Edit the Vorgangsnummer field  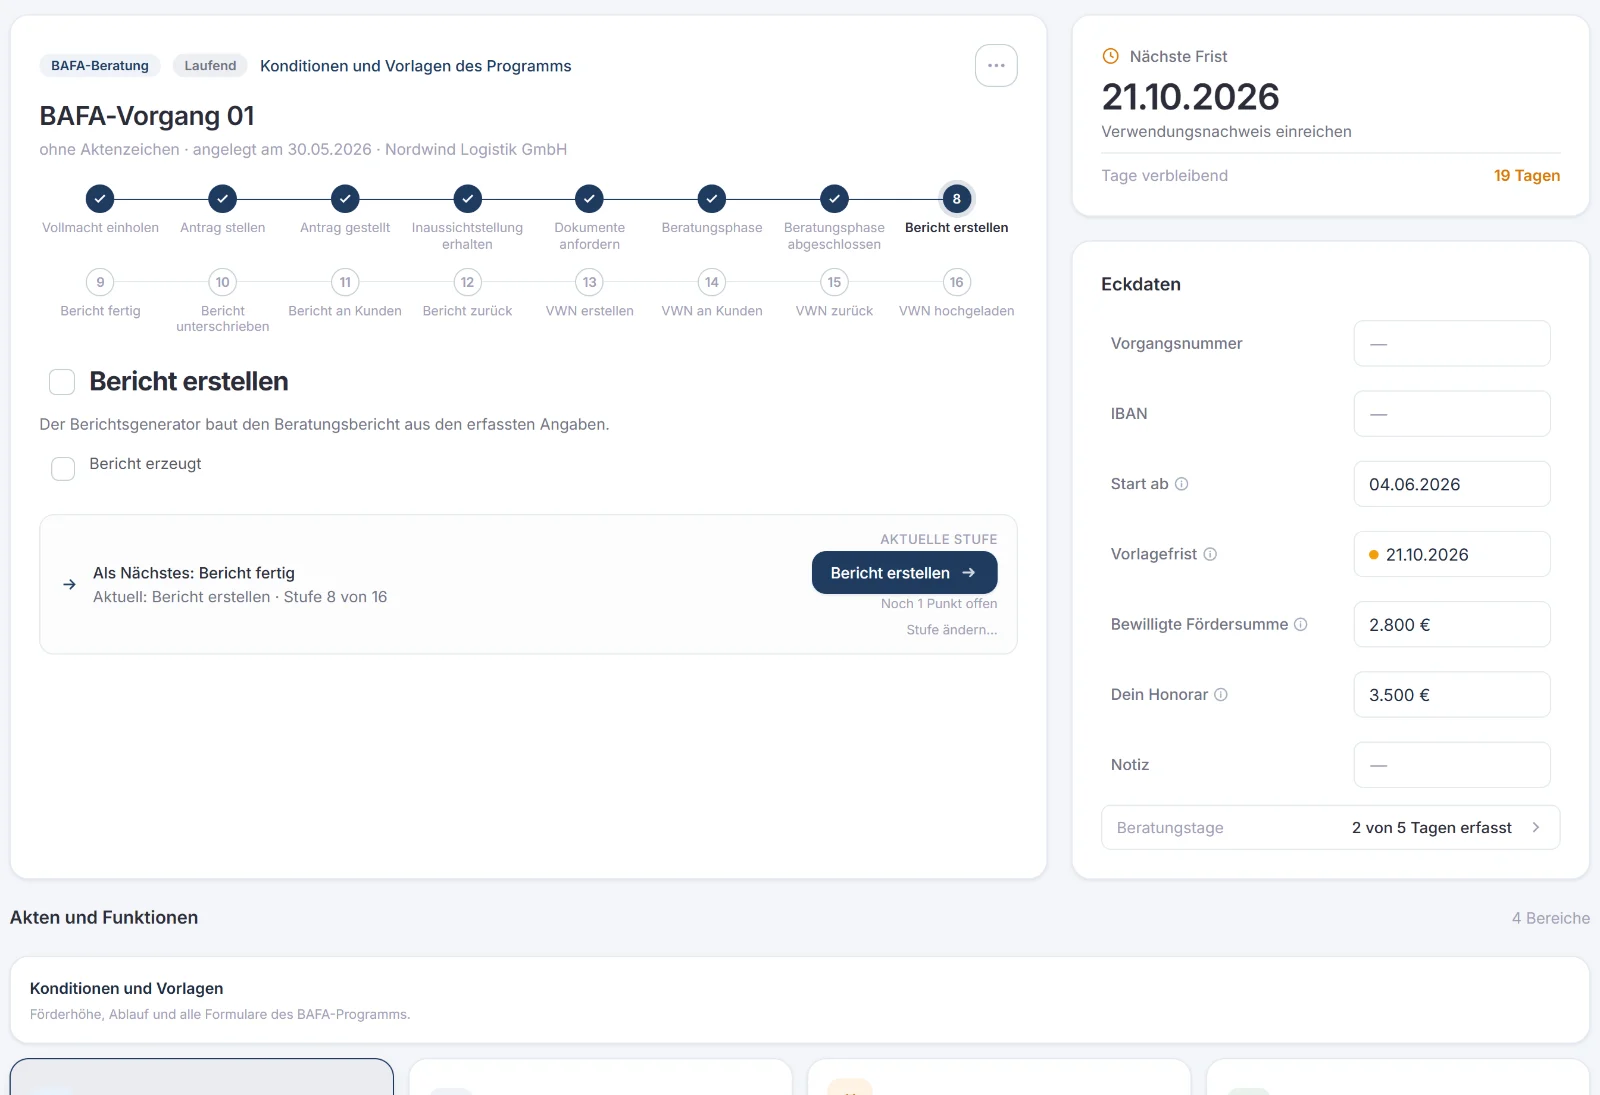point(1452,344)
